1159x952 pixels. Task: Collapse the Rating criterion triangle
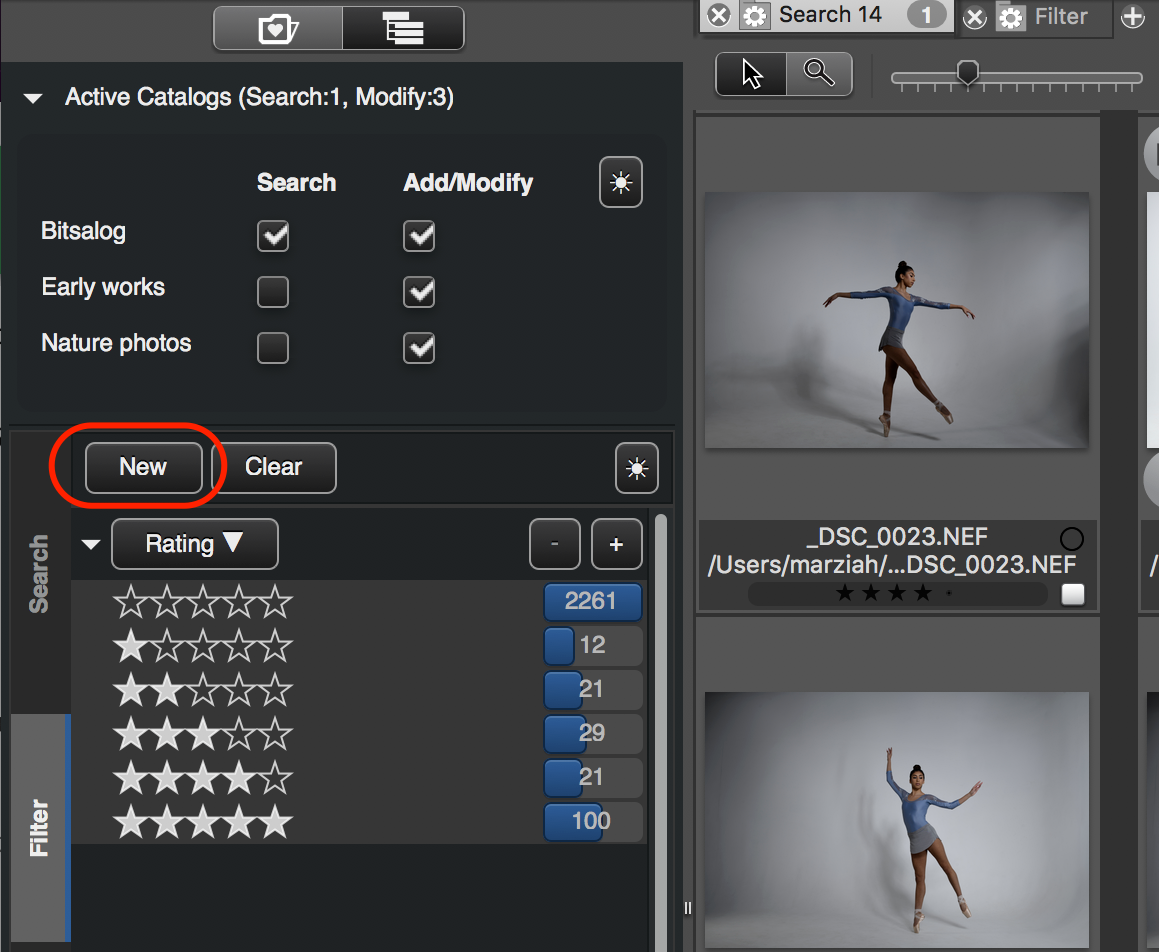[91, 545]
